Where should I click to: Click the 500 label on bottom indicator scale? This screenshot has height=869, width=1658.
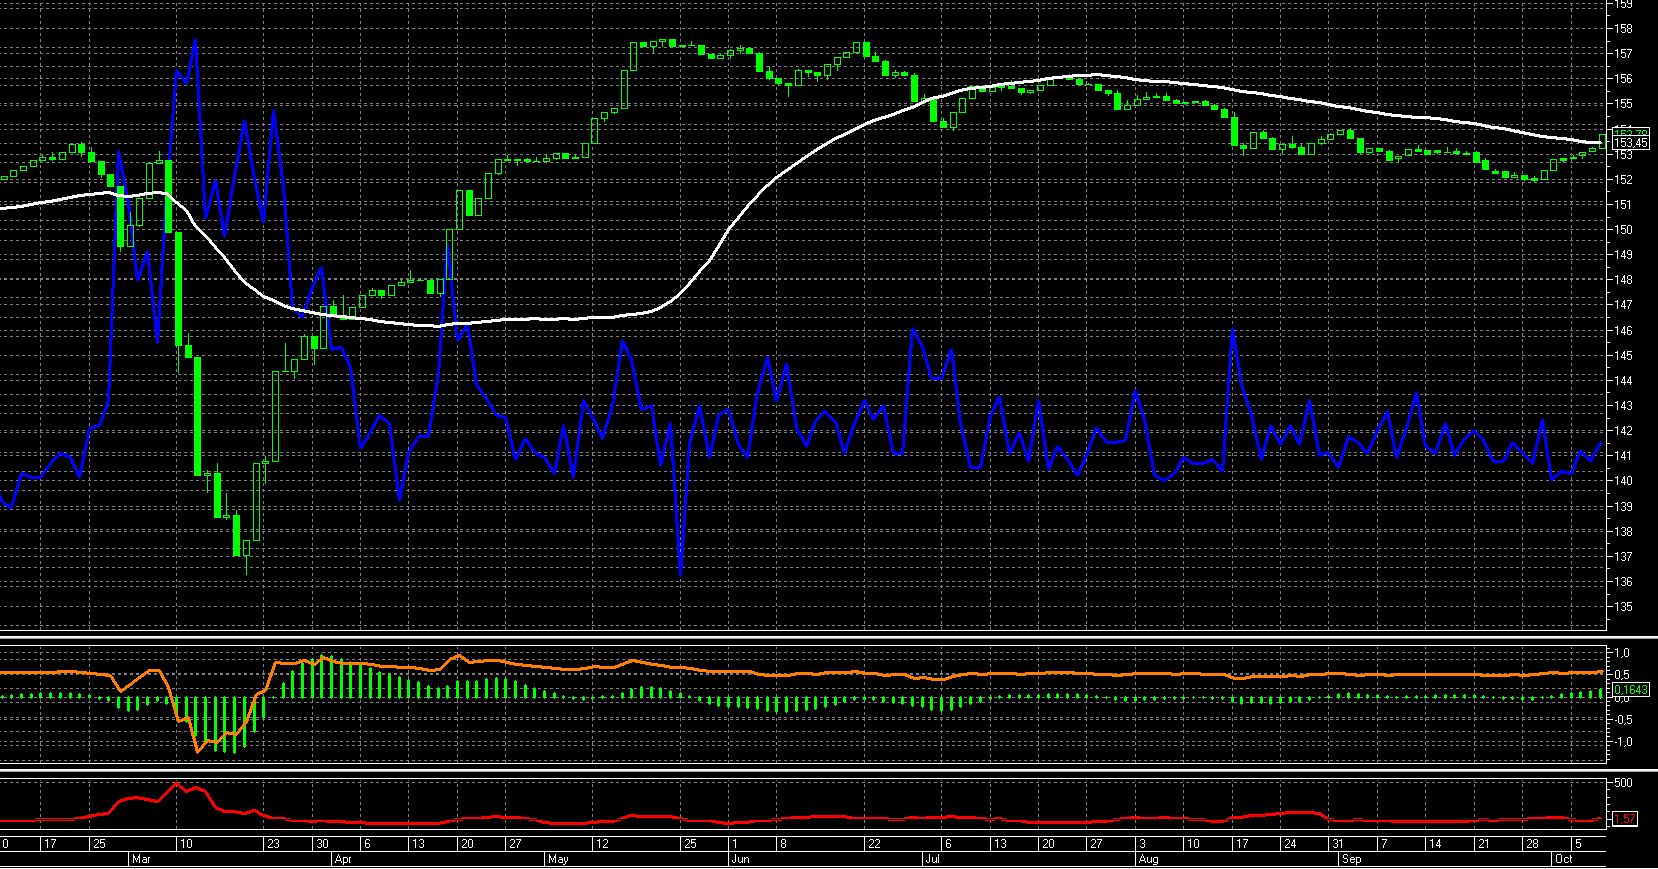(x=1623, y=783)
